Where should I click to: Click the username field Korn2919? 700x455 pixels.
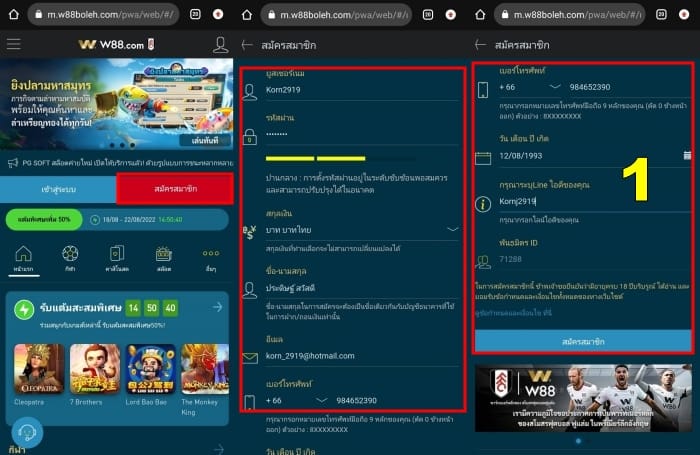click(362, 90)
